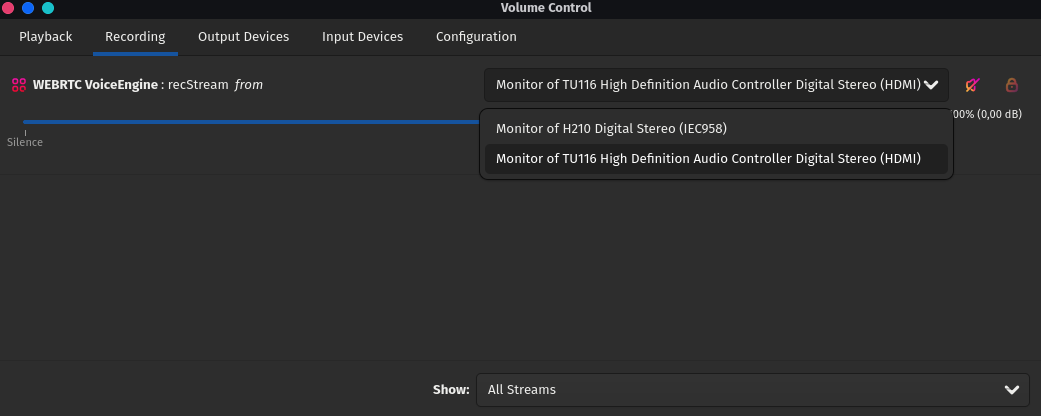Expand the All Streams show dropdown
The height and width of the screenshot is (416, 1041).
(x=752, y=389)
